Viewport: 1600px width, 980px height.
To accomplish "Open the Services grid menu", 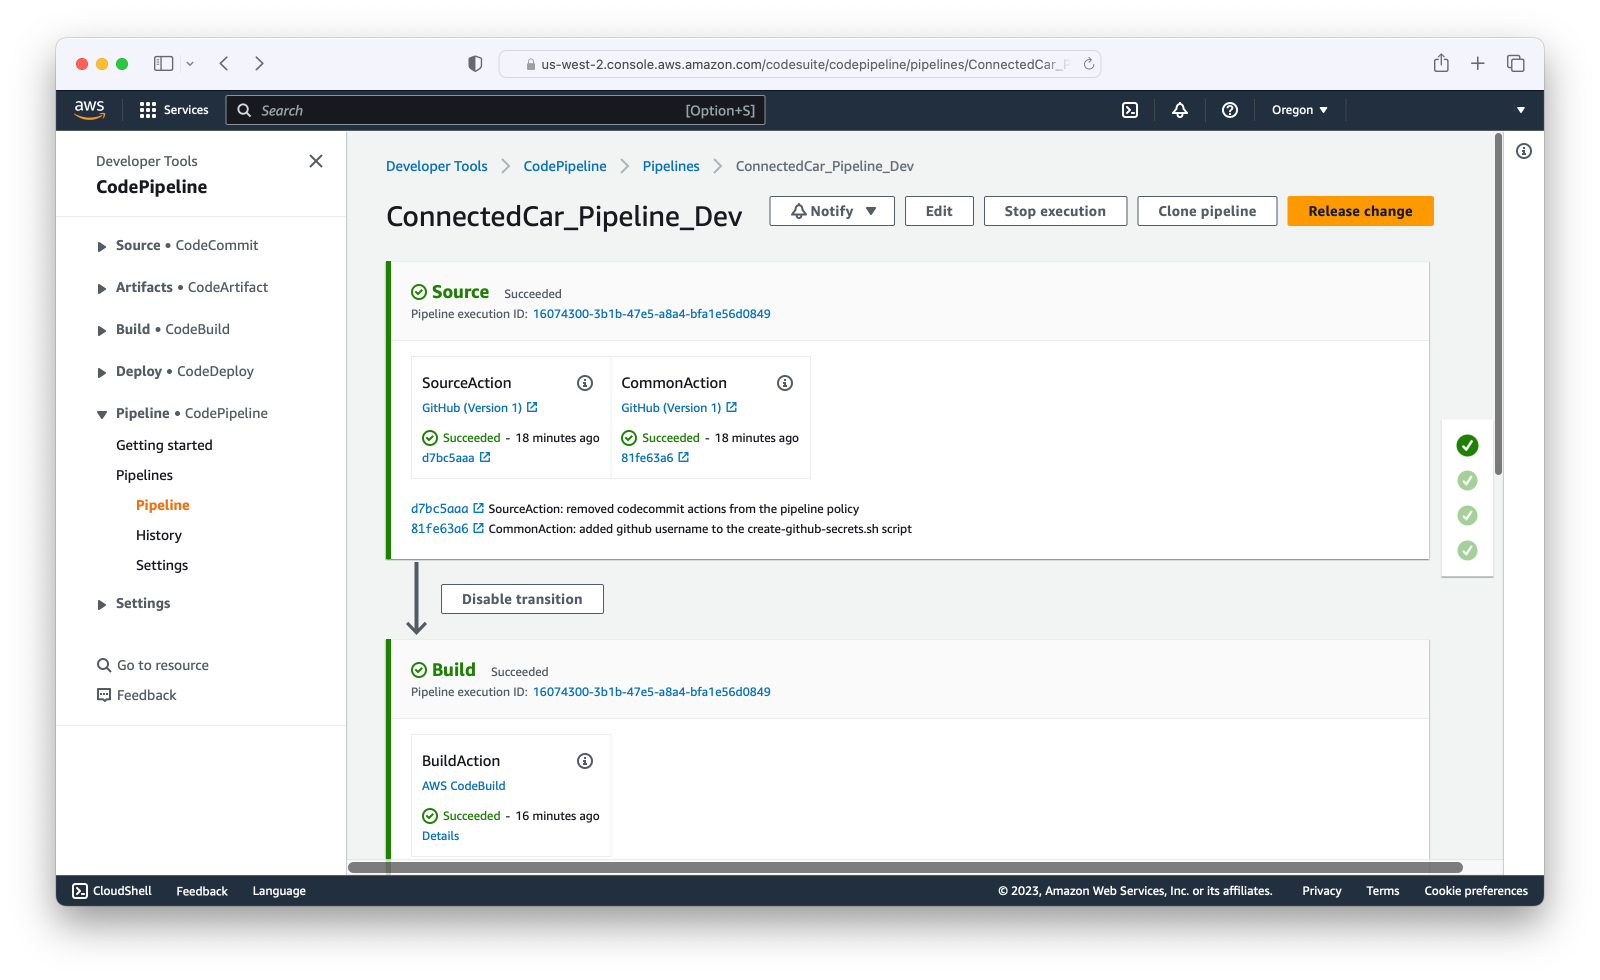I will pyautogui.click(x=174, y=110).
